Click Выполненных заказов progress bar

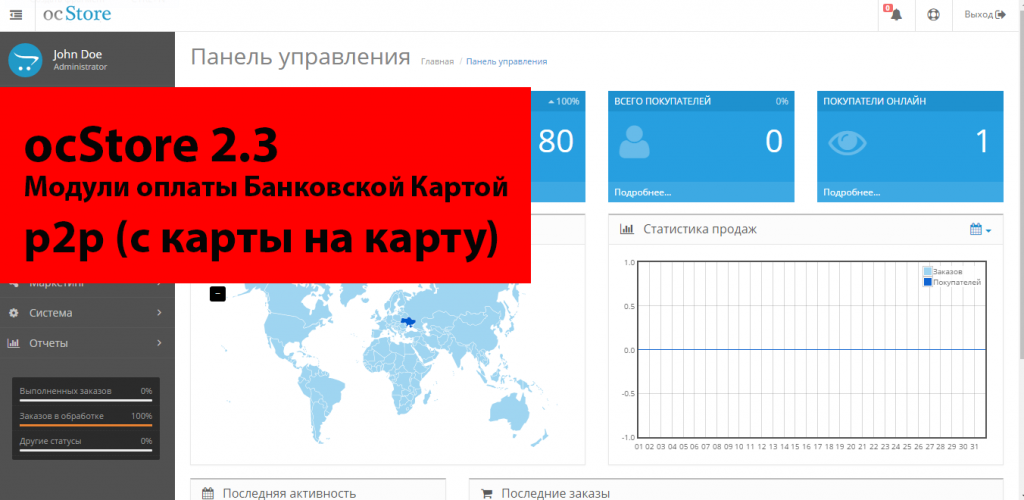[86, 400]
